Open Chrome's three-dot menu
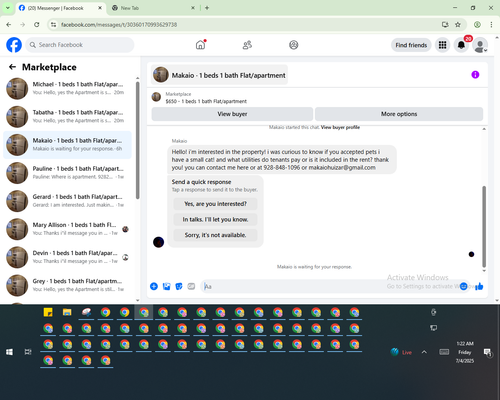500x400 pixels. [491, 24]
